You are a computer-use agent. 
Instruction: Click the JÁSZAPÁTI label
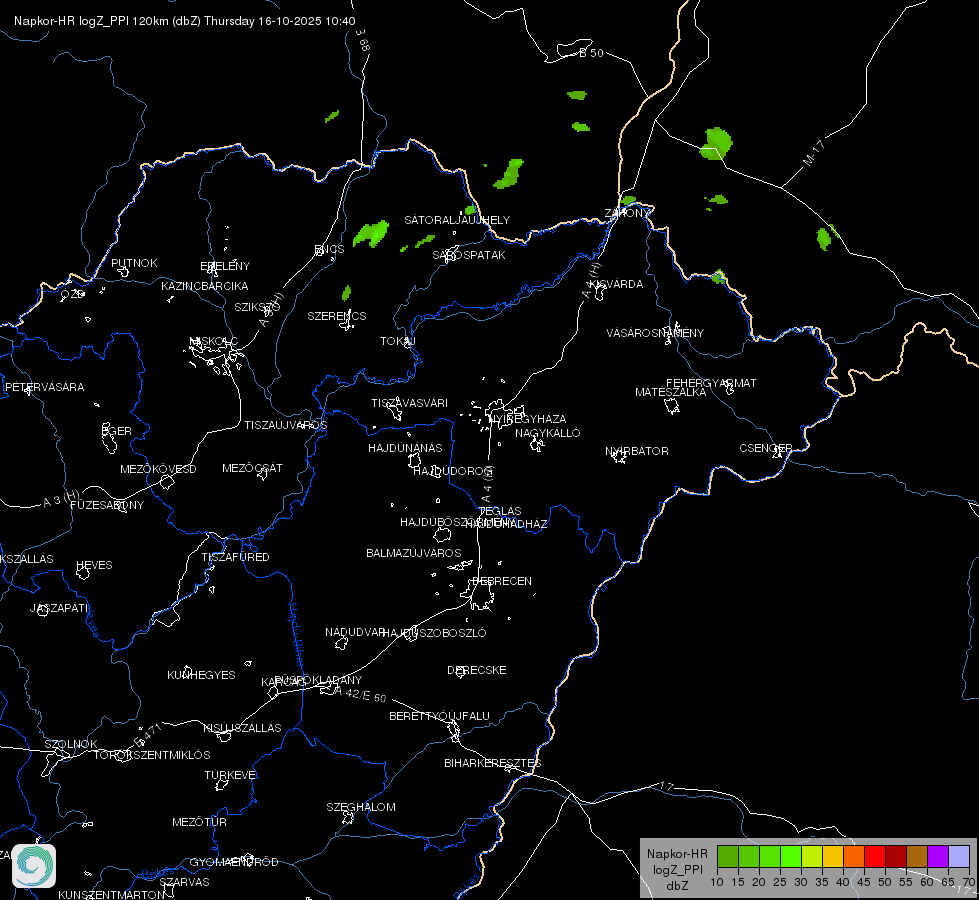tap(59, 608)
